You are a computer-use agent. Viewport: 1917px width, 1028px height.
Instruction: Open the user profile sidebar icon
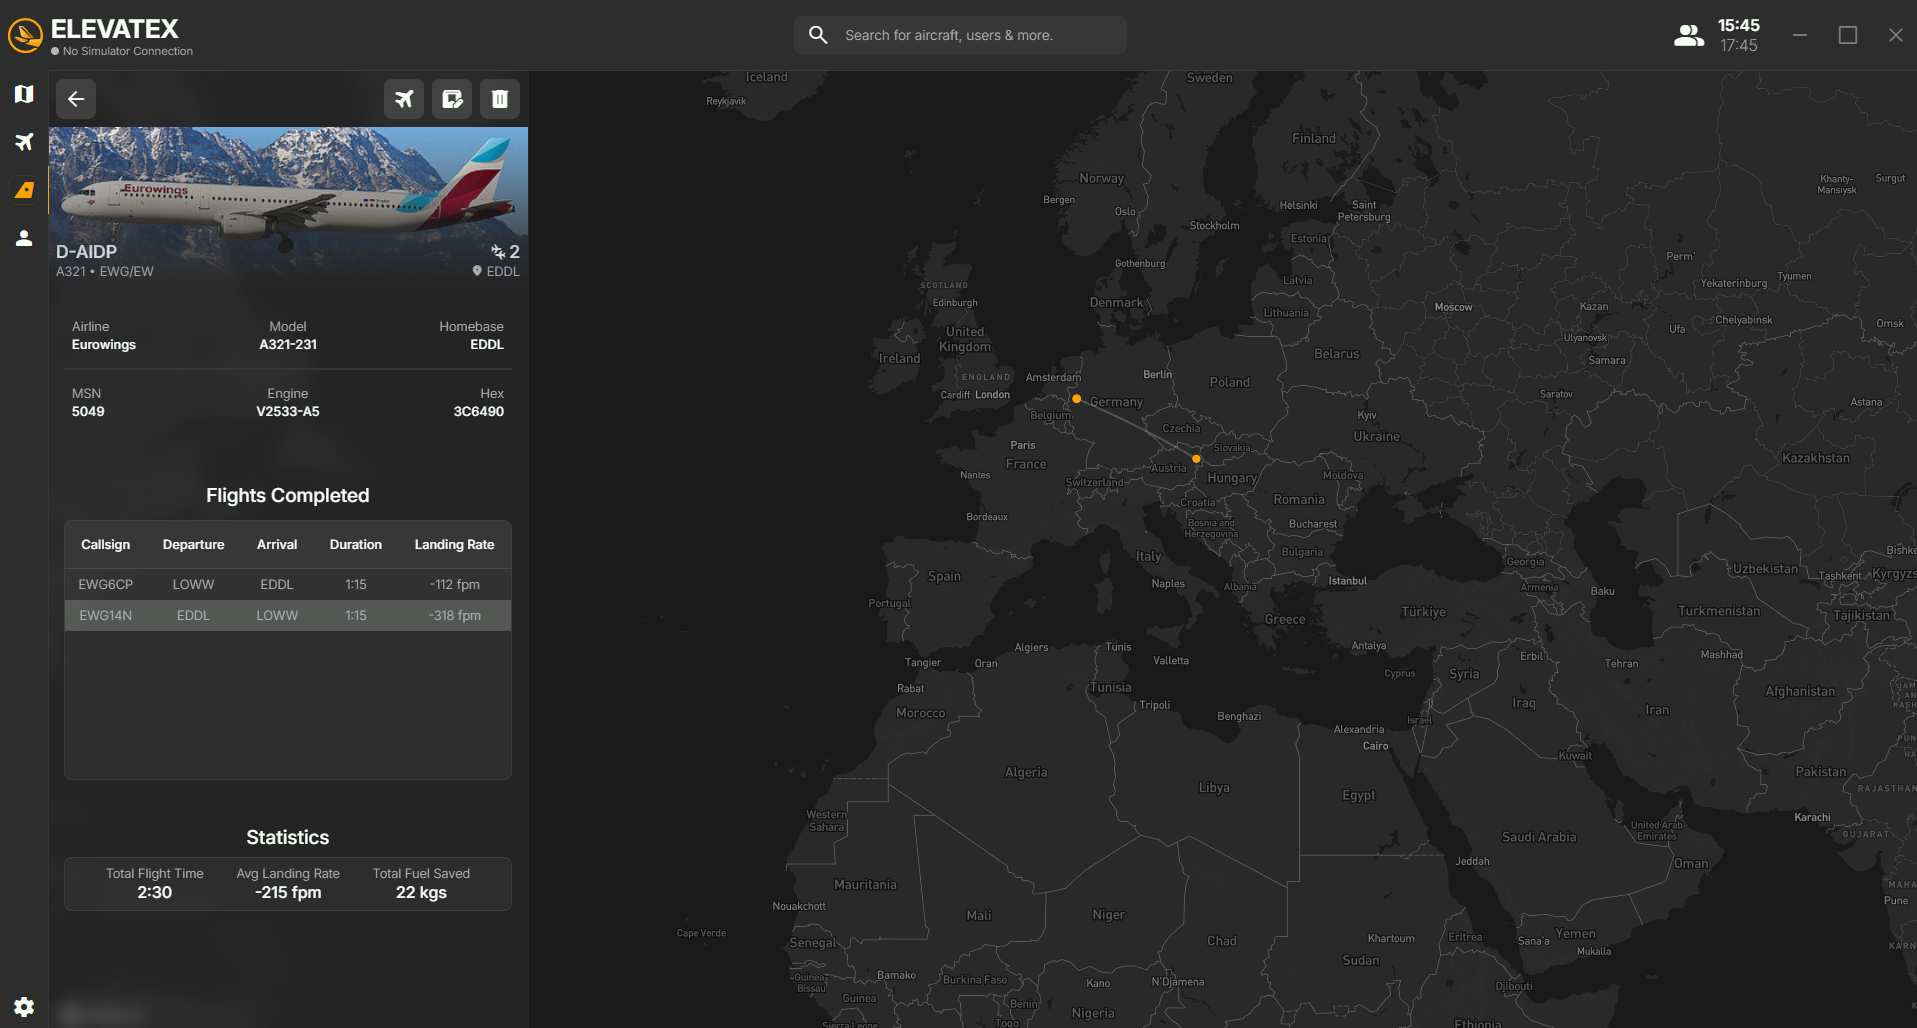[24, 238]
